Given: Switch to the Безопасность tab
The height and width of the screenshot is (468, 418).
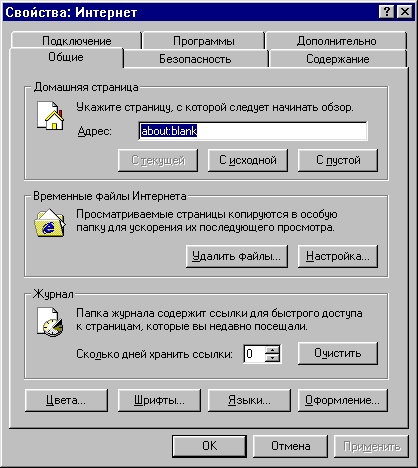Looking at the screenshot, I should [195, 59].
